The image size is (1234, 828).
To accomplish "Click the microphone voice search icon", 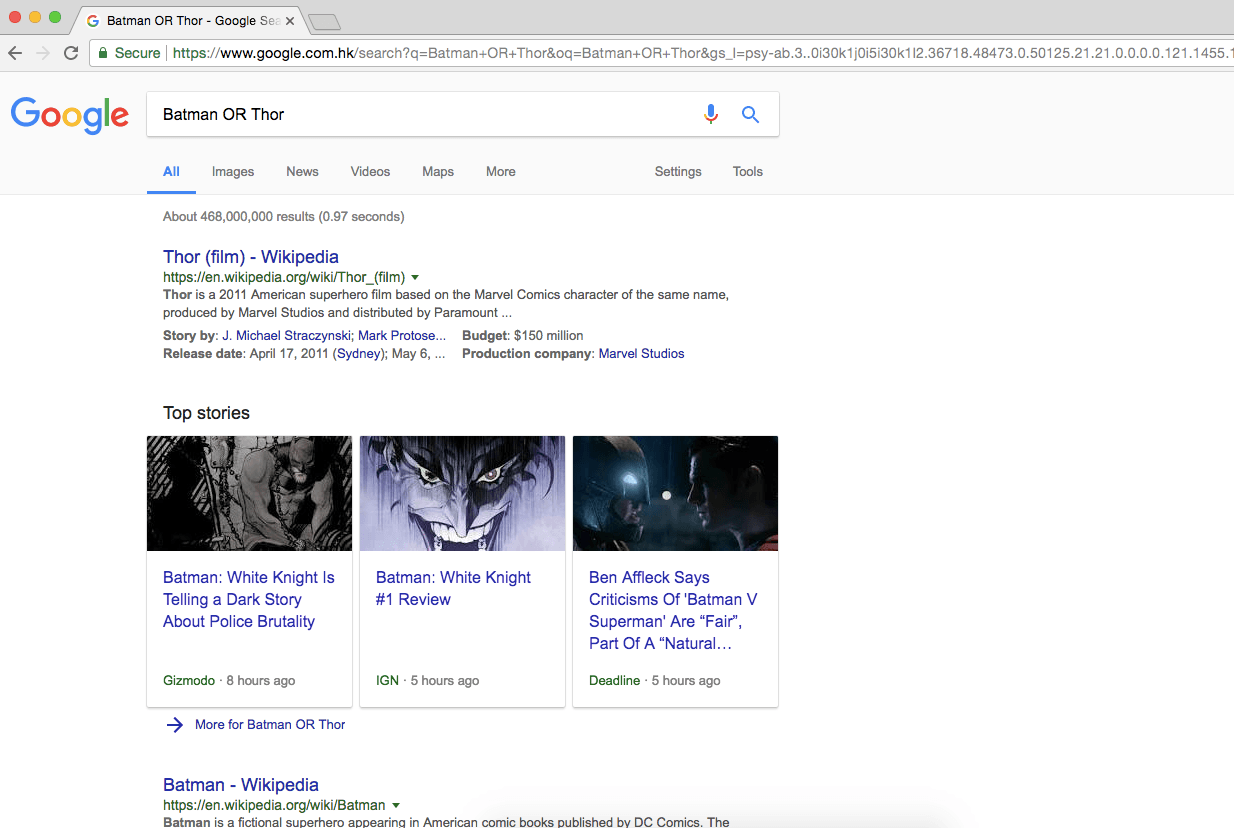I will (711, 114).
